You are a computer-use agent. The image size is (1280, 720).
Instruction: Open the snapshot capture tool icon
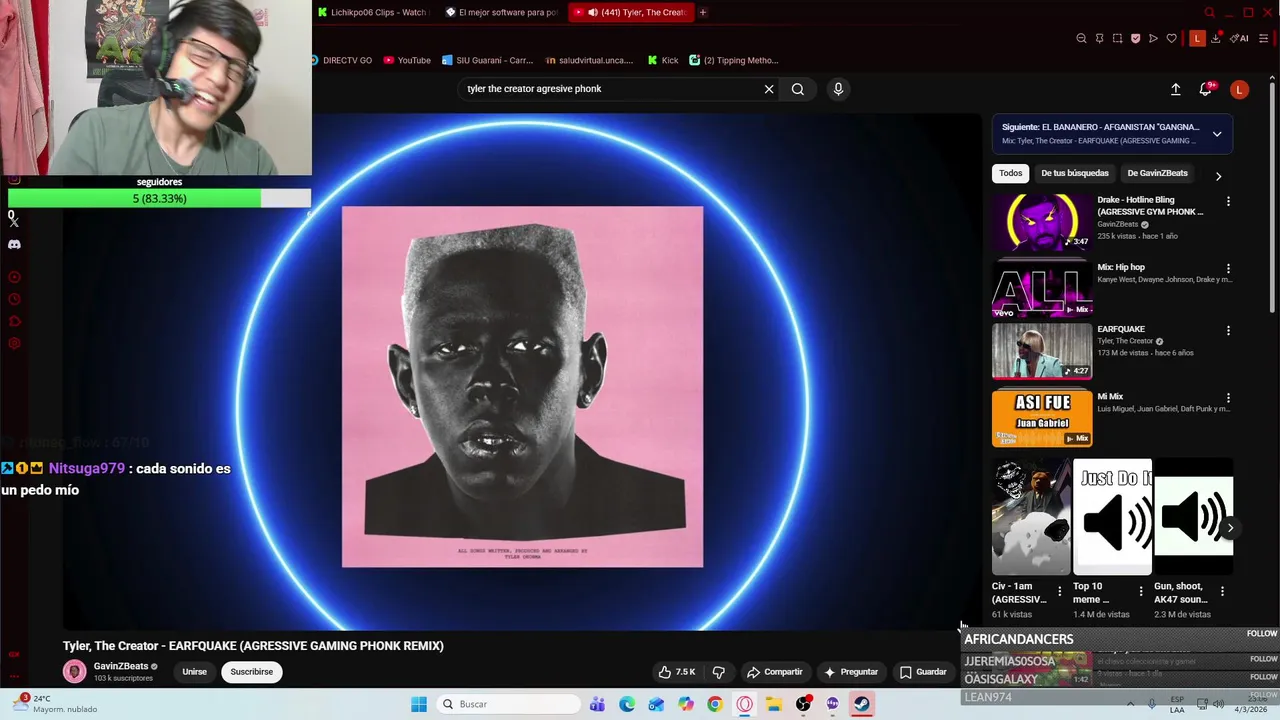(x=1117, y=38)
